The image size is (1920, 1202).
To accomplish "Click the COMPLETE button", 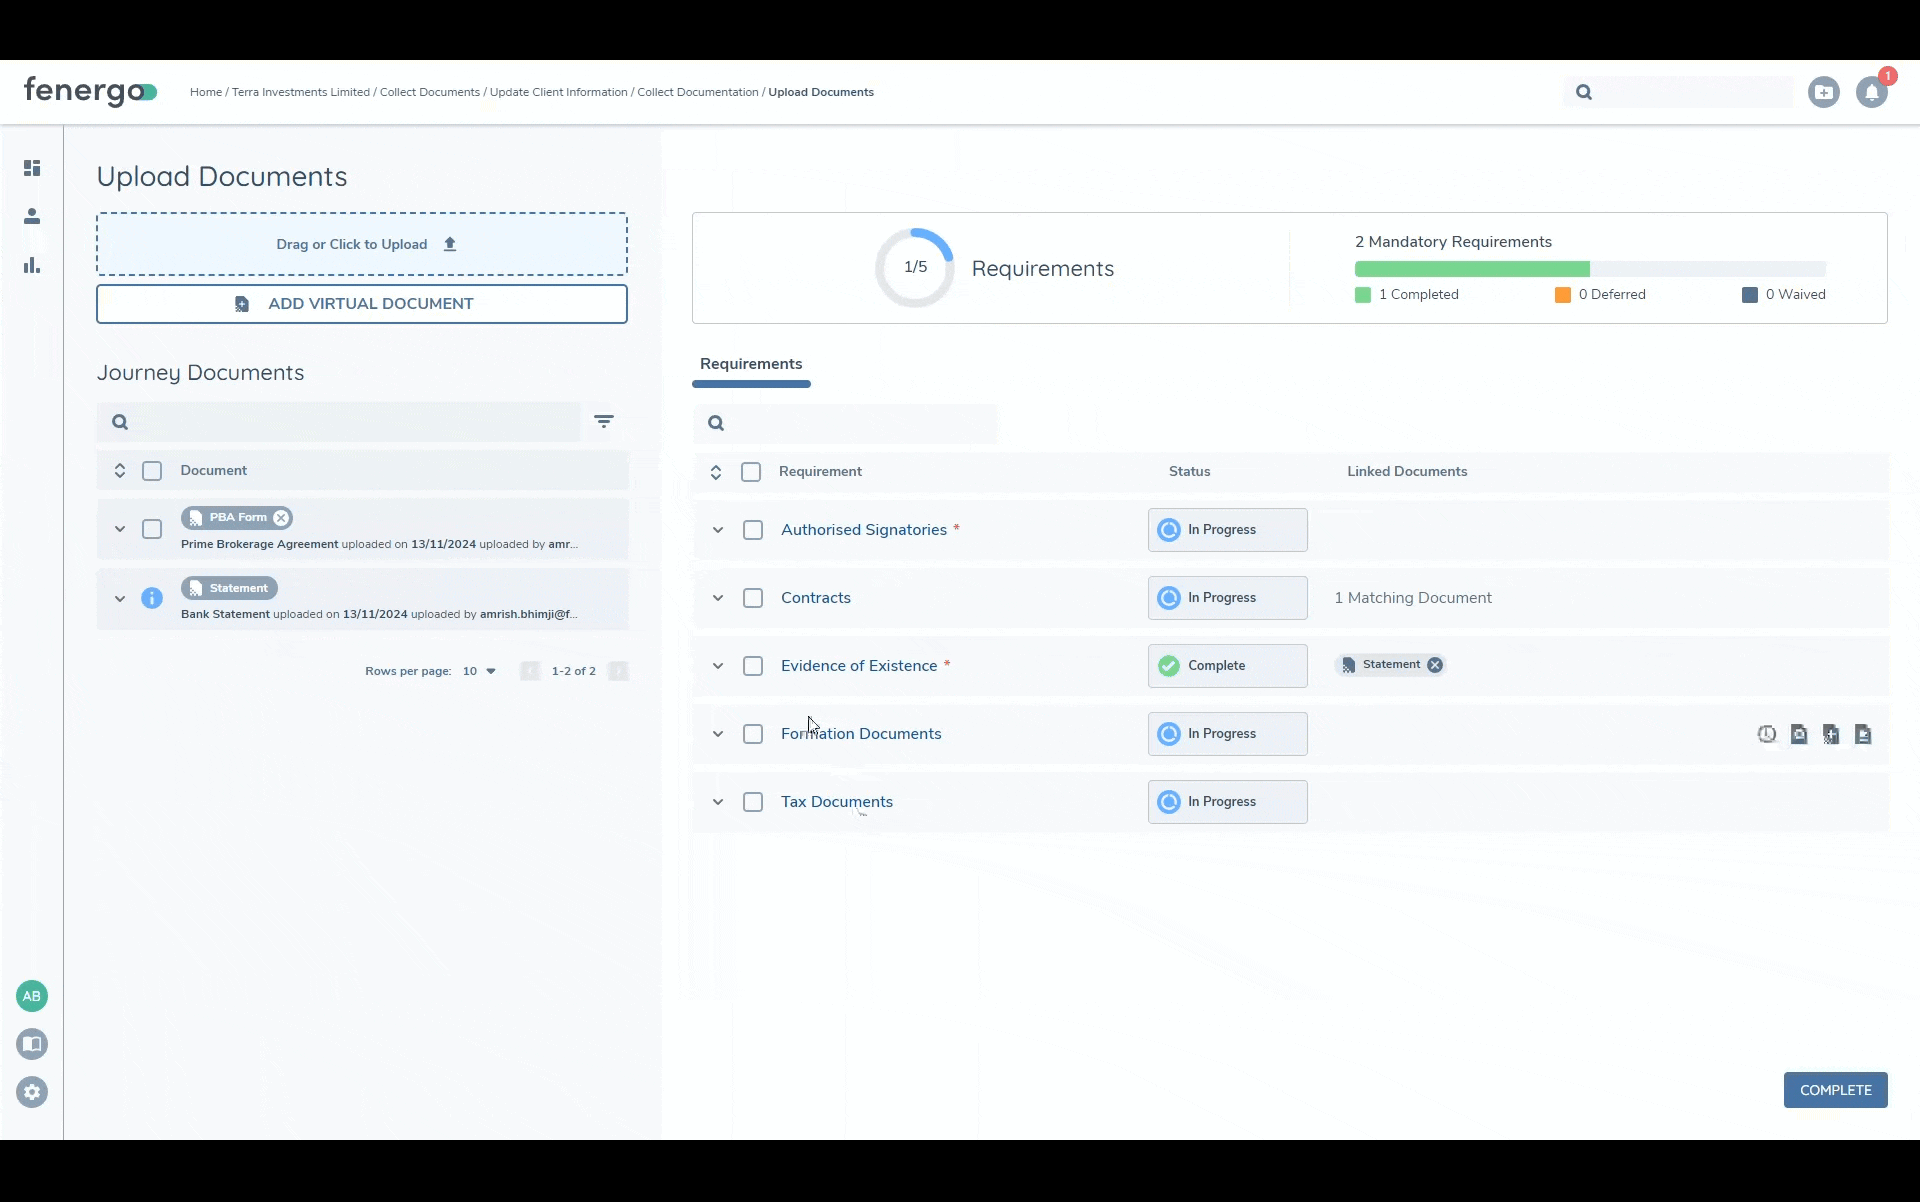I will click(x=1835, y=1090).
